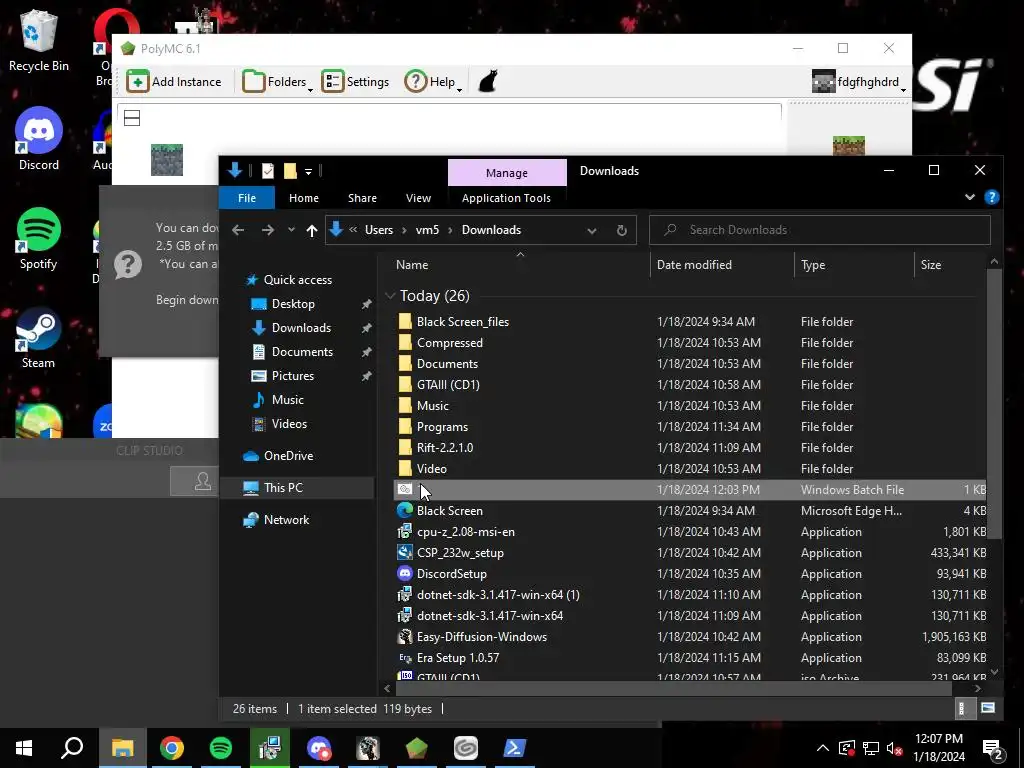
Task: Open the File tab in Explorer
Action: [x=247, y=198]
